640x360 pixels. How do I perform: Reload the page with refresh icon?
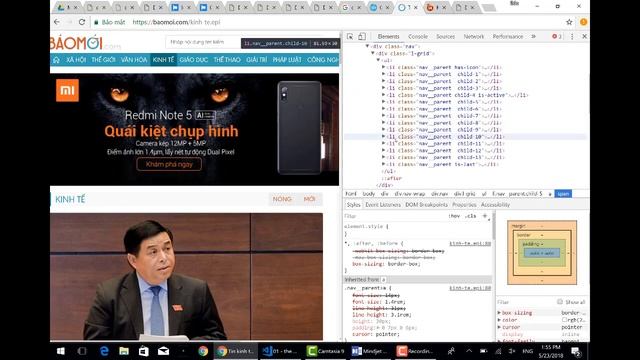pyautogui.click(x=82, y=22)
